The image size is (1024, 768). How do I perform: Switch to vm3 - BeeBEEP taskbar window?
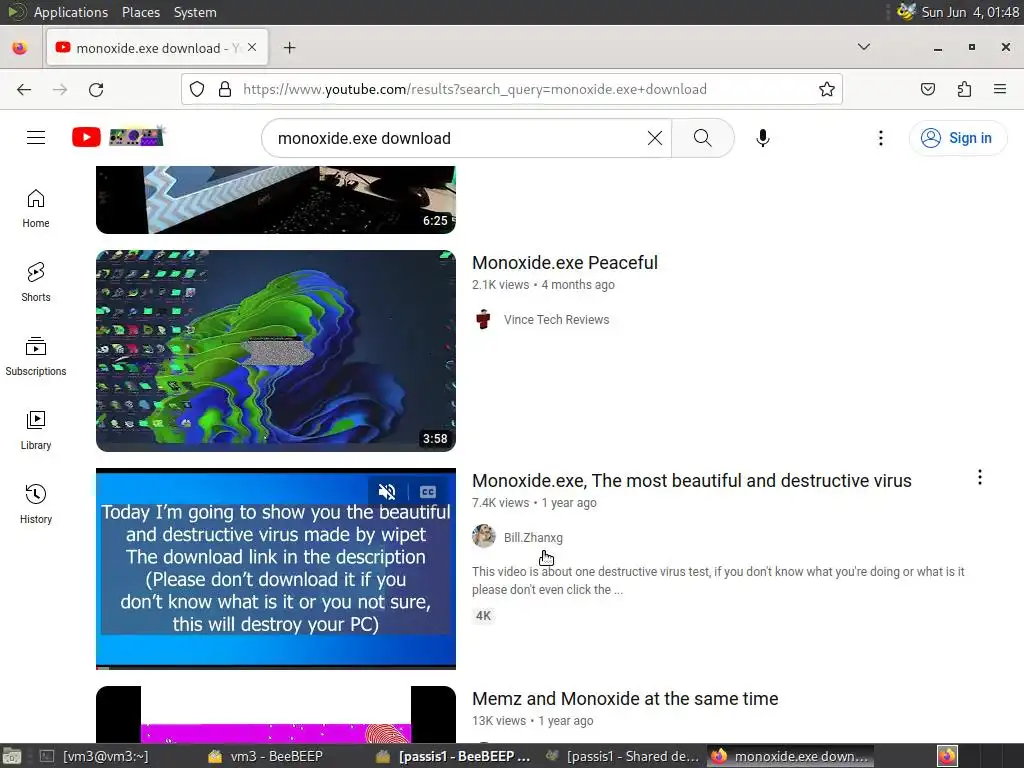pyautogui.click(x=266, y=756)
